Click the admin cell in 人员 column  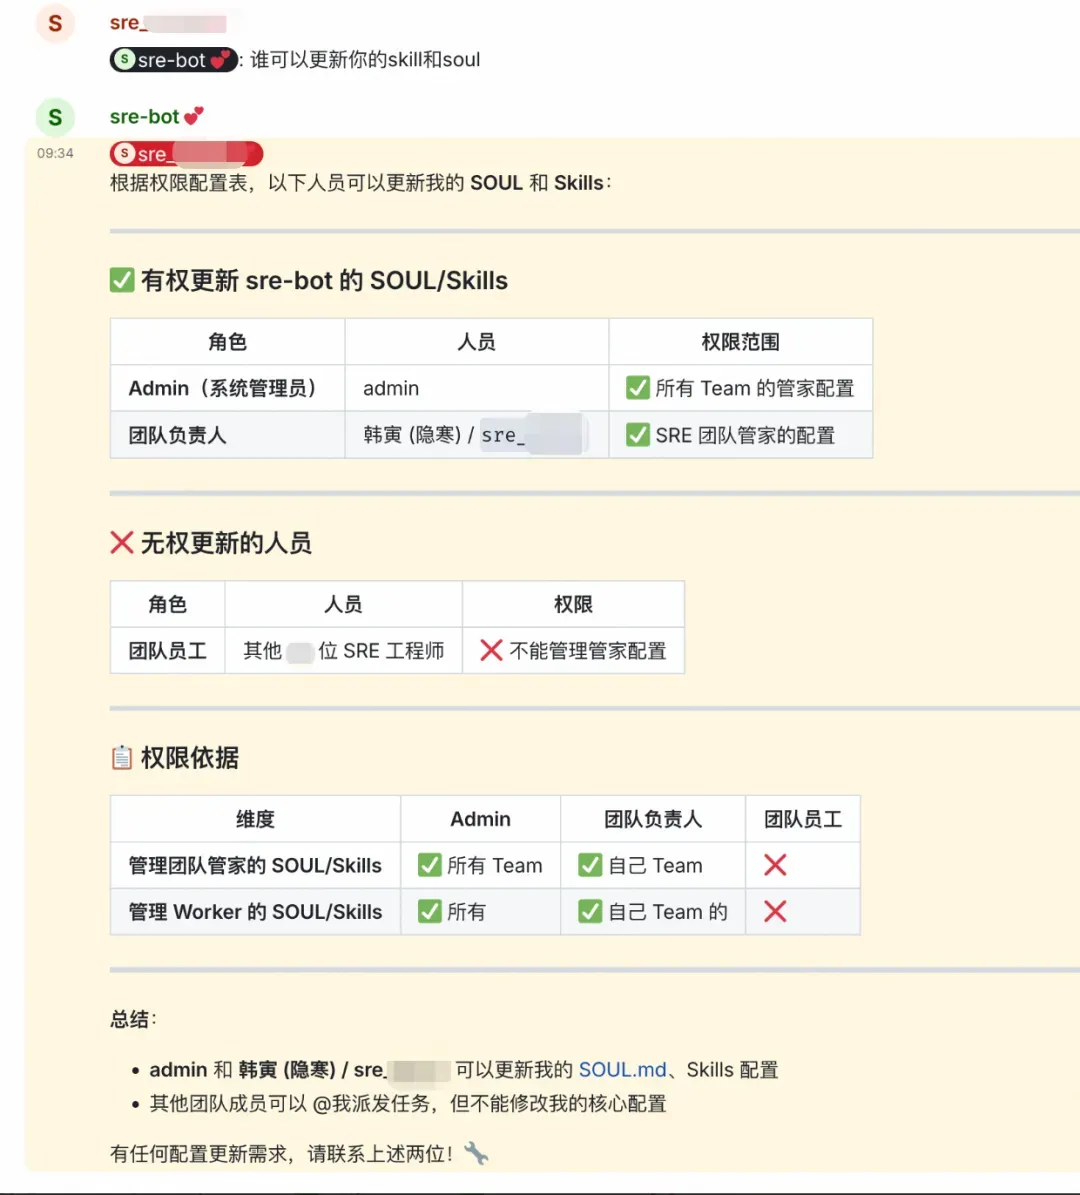[x=476, y=388]
